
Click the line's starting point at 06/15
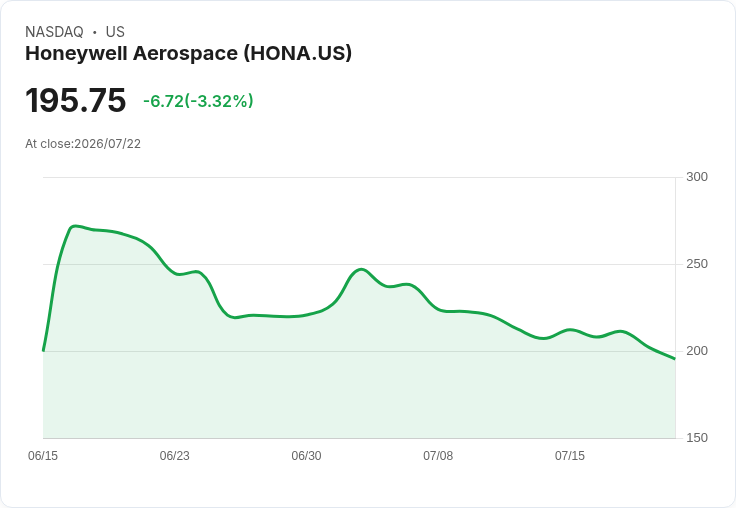(x=43, y=350)
